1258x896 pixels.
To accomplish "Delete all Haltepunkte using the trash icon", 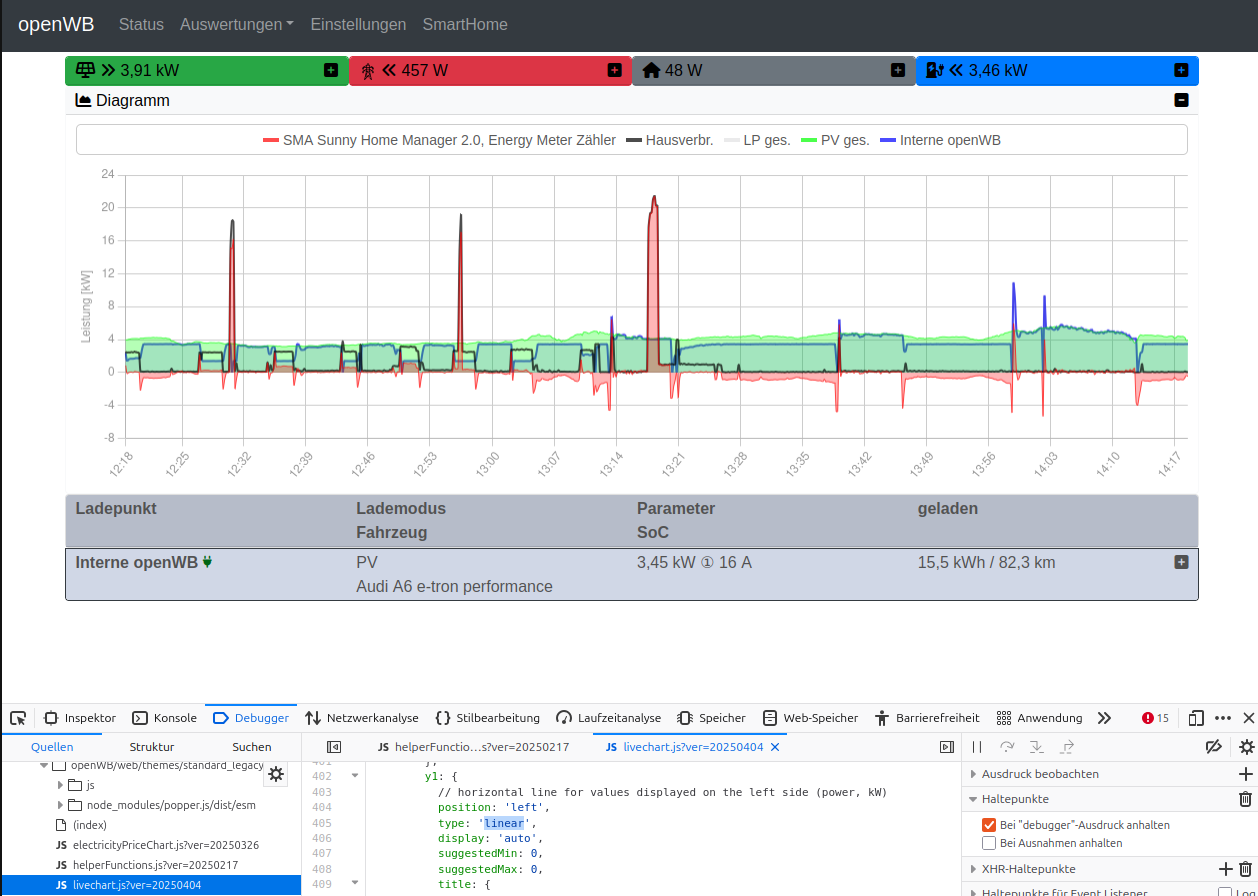I will [x=1245, y=798].
